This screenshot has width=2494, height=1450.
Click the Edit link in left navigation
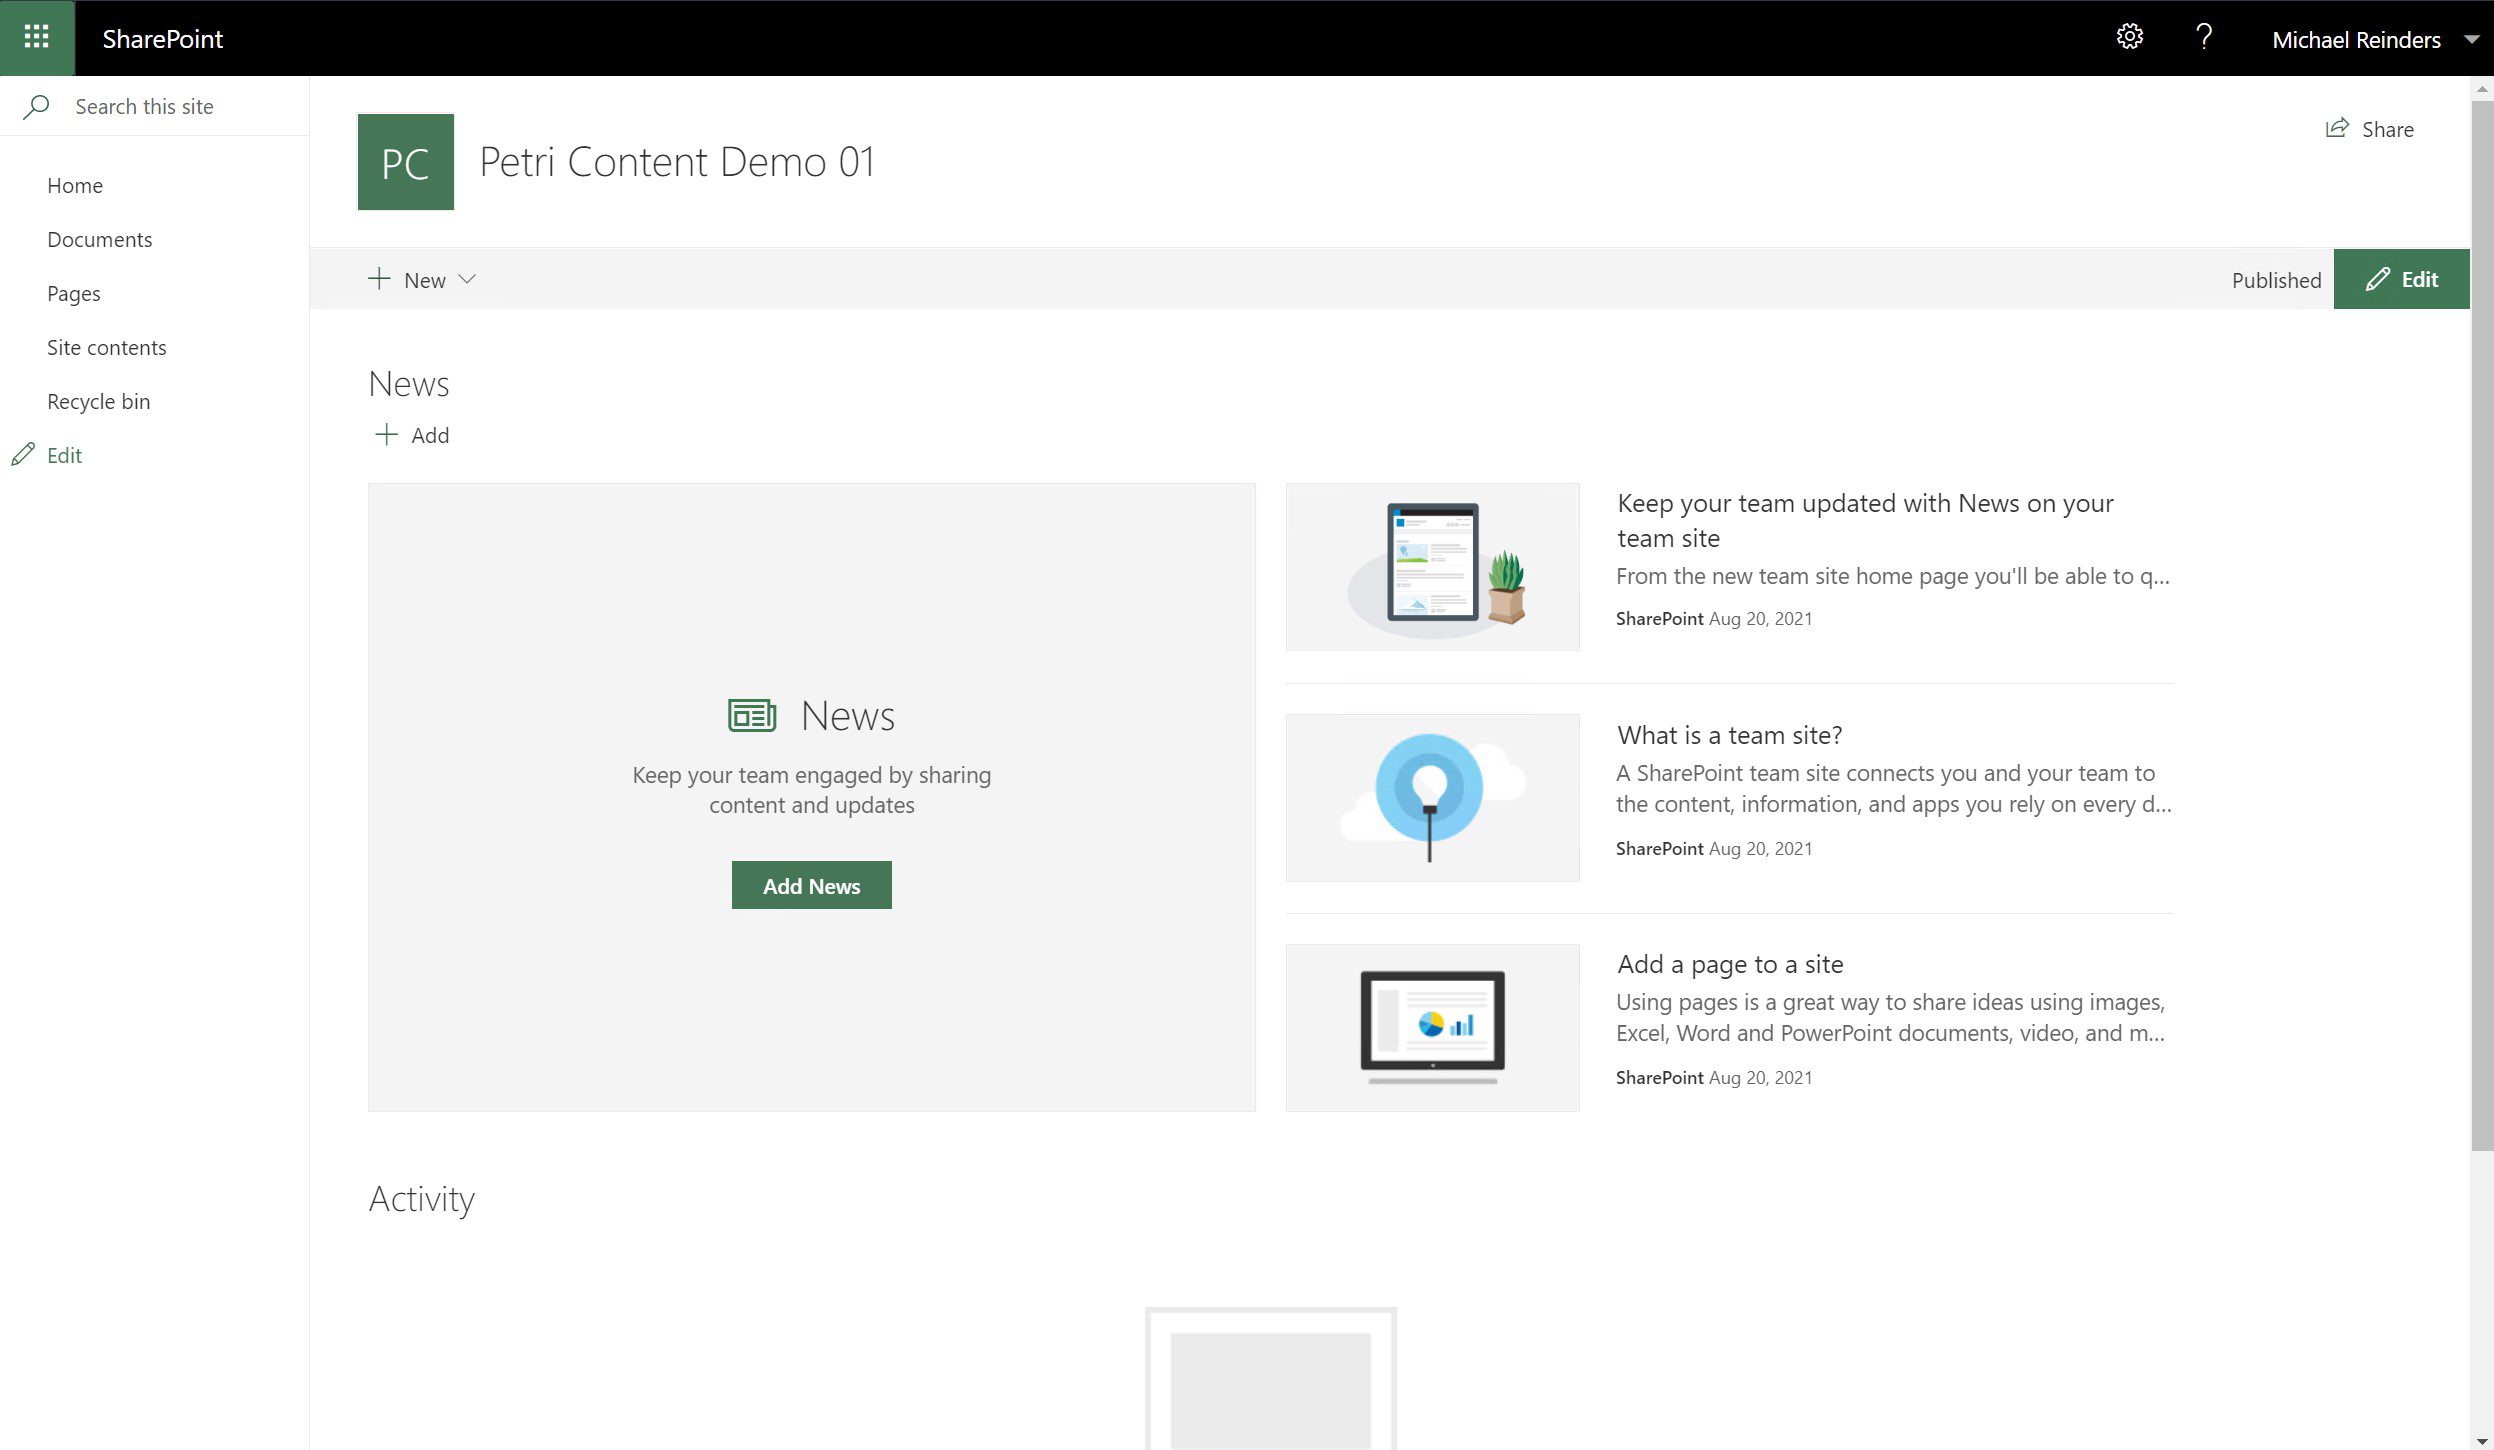(x=64, y=456)
